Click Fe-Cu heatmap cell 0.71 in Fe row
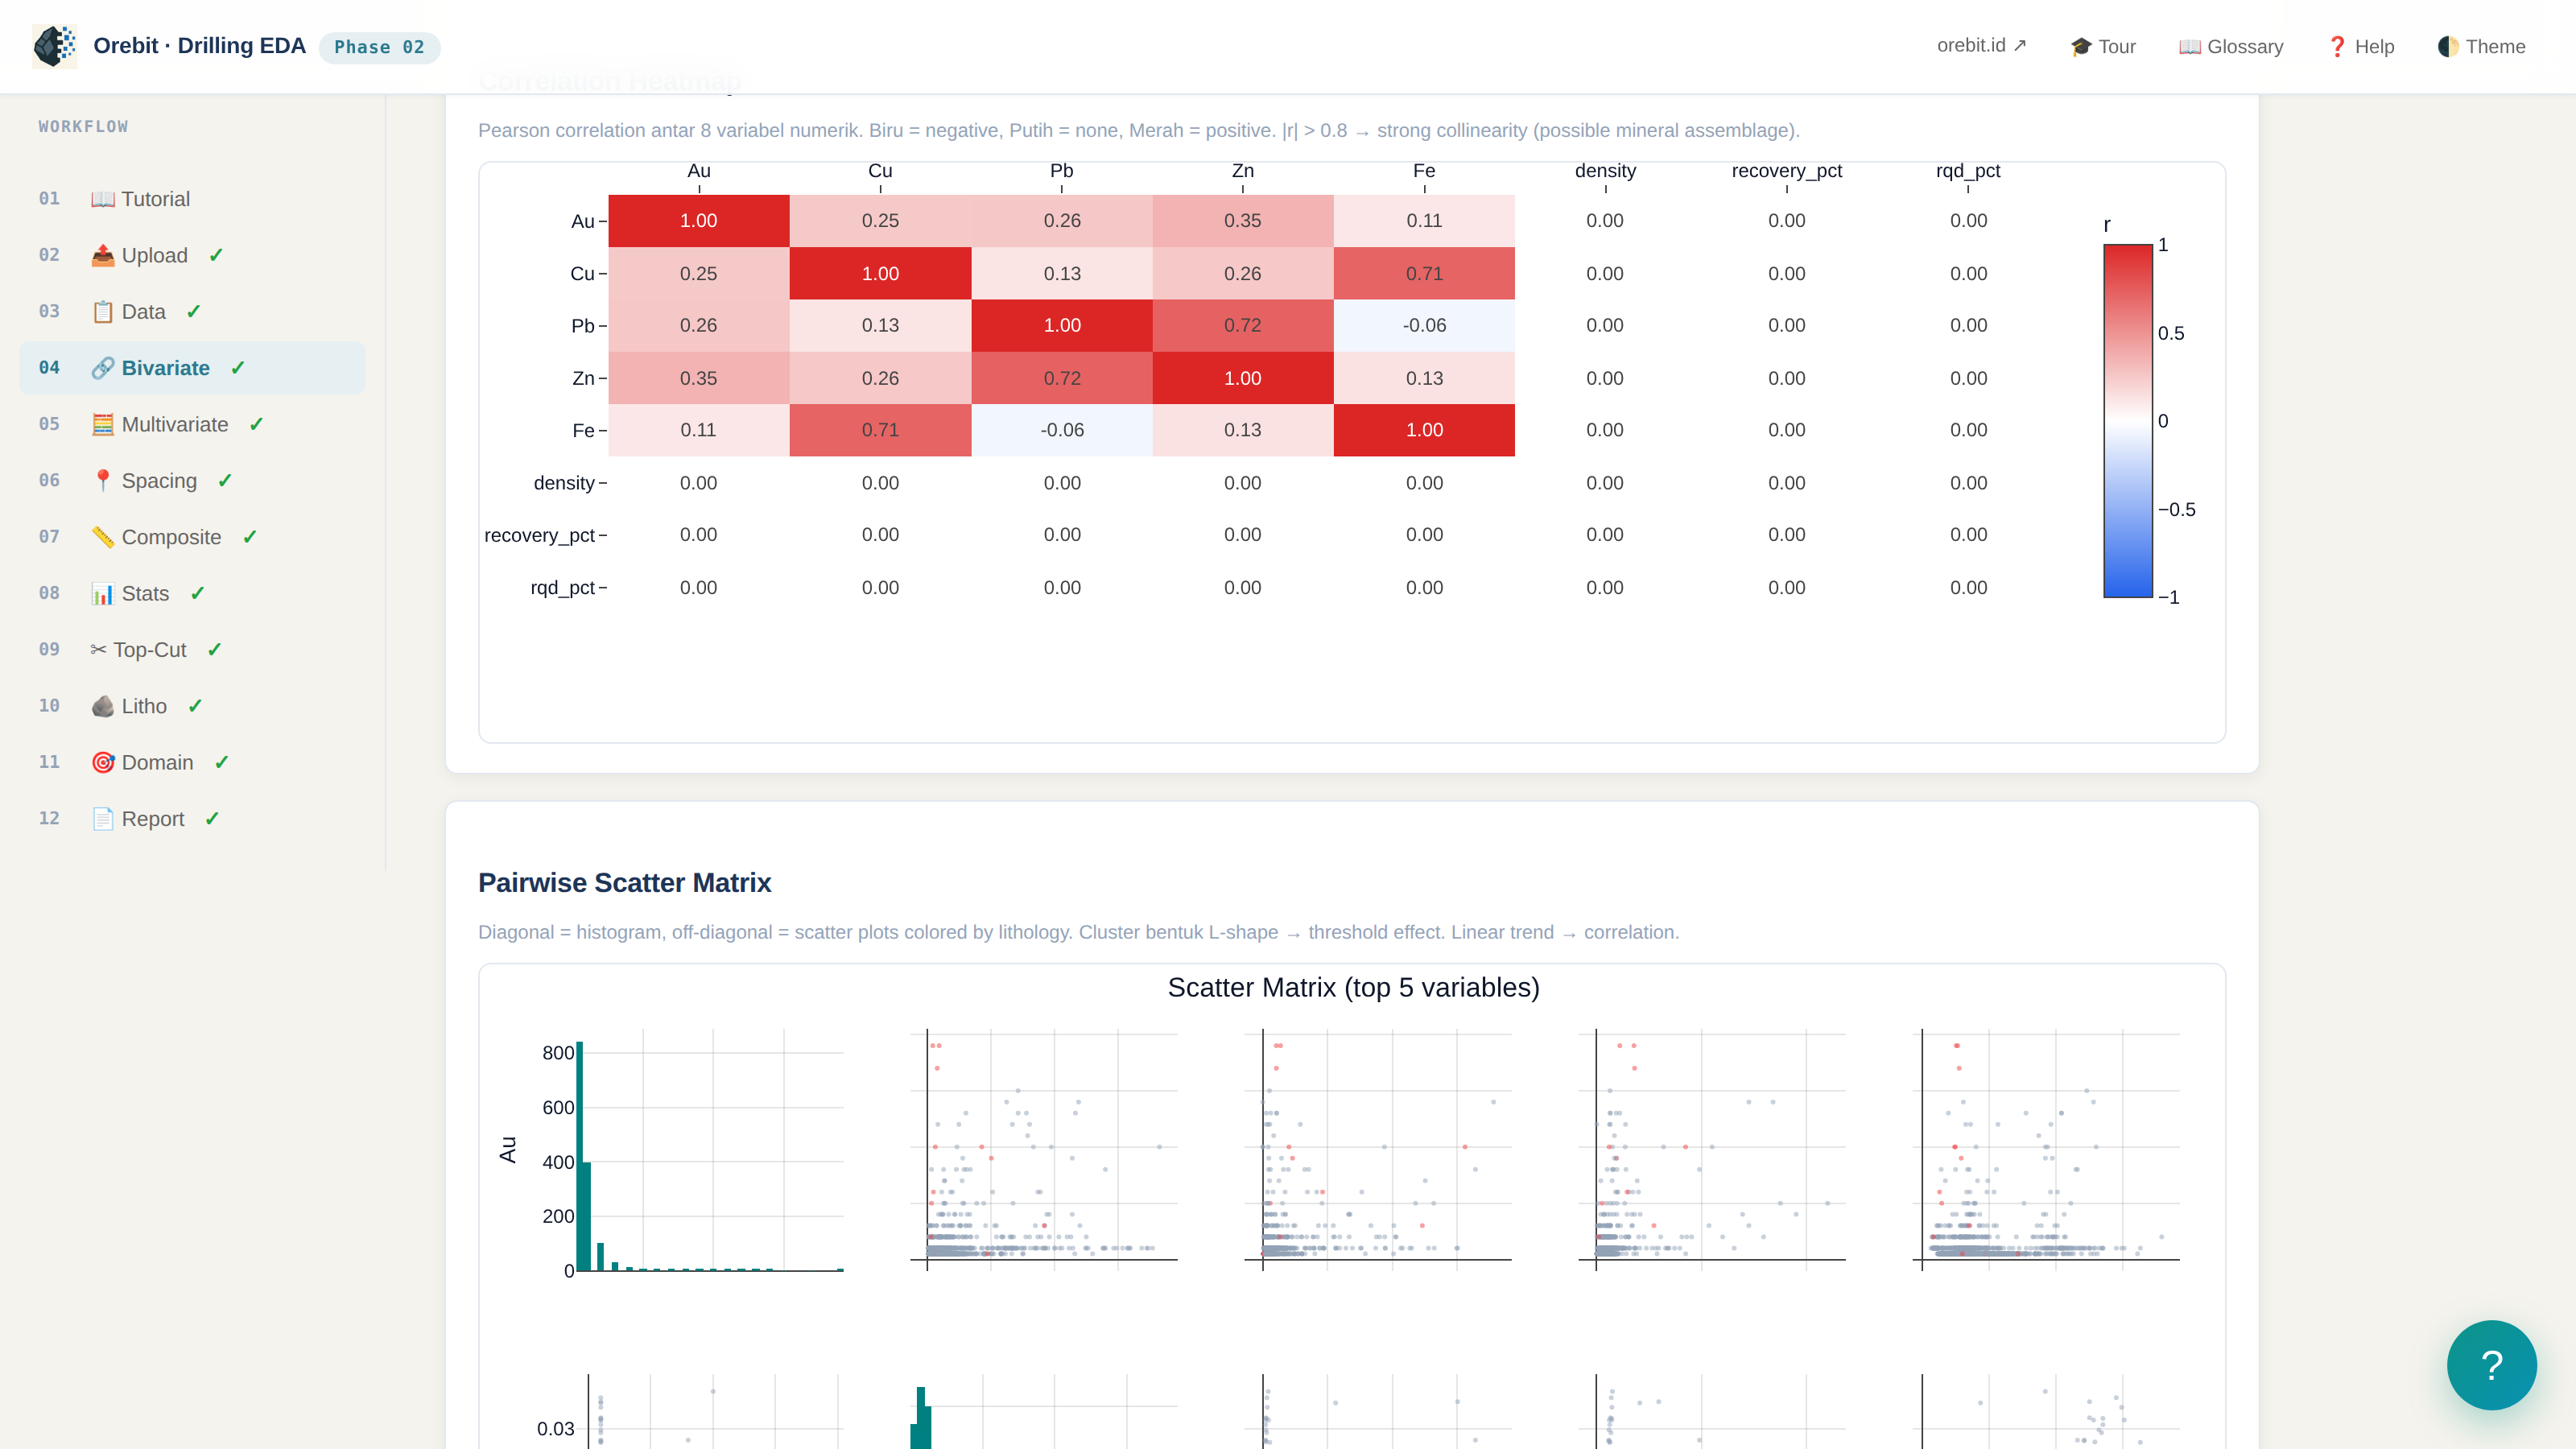 [880, 431]
